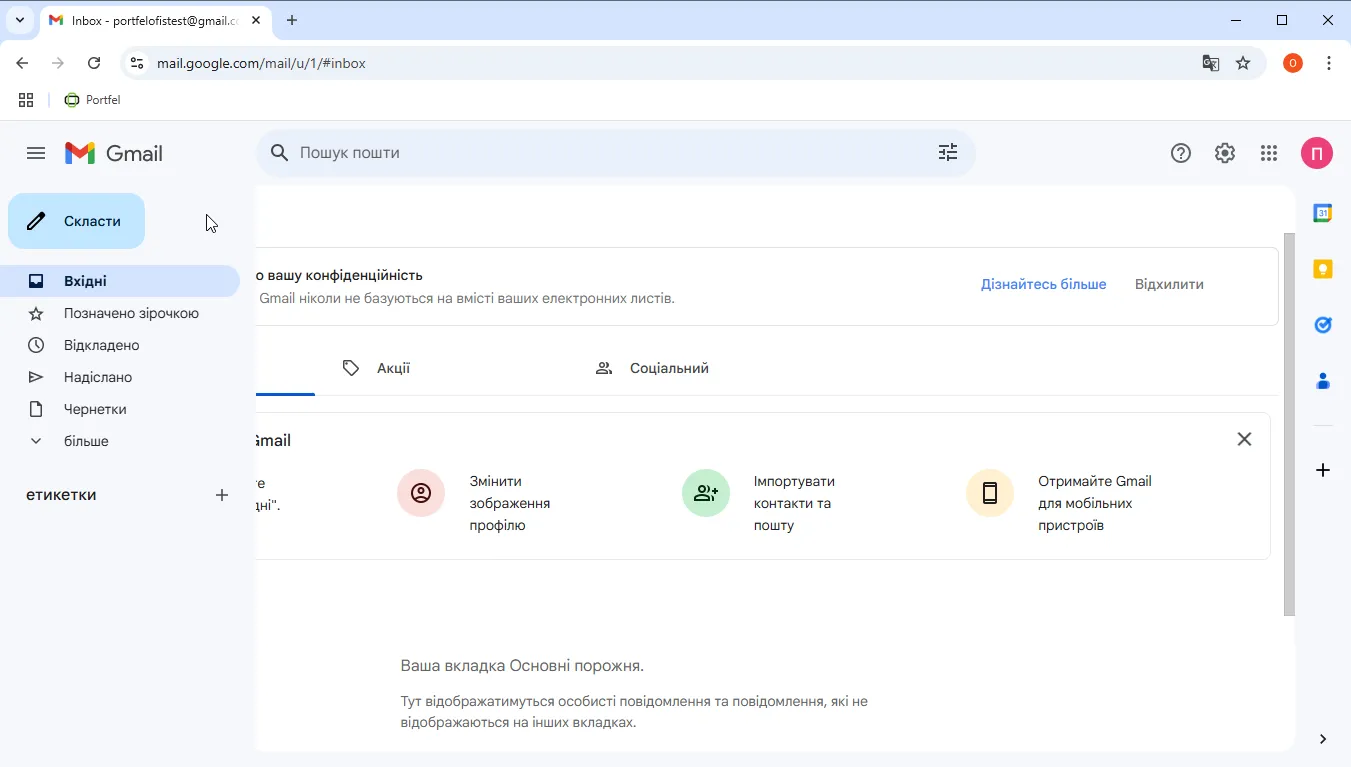This screenshot has width=1351, height=767.
Task: Open the Gmail main menu hamburger icon
Action: 36,153
